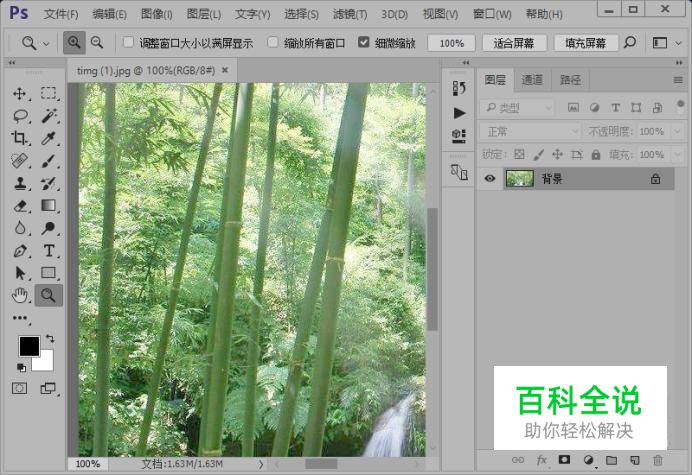This screenshot has height=475, width=692.
Task: Switch to the 通道 tab
Action: (532, 80)
